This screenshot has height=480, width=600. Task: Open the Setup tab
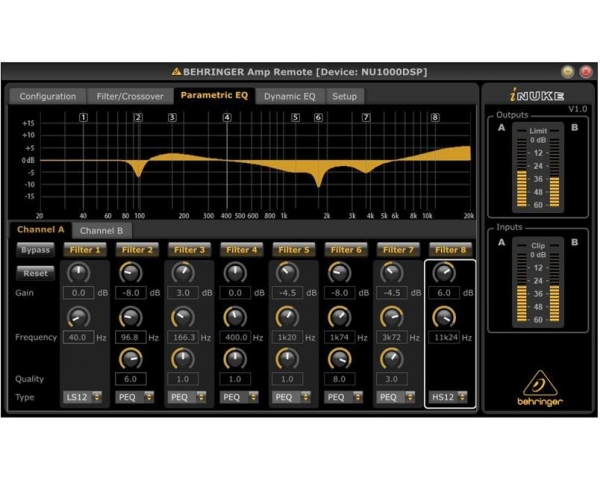344,96
